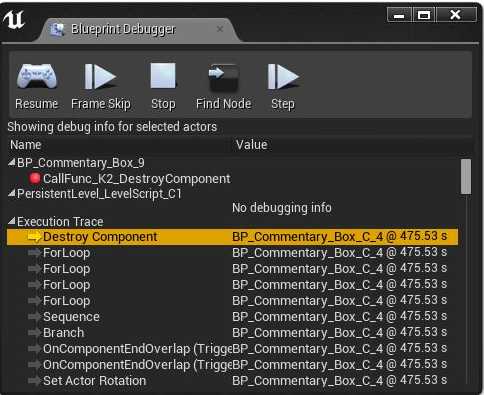The height and width of the screenshot is (395, 484).
Task: Click the Step icon
Action: pos(283,77)
